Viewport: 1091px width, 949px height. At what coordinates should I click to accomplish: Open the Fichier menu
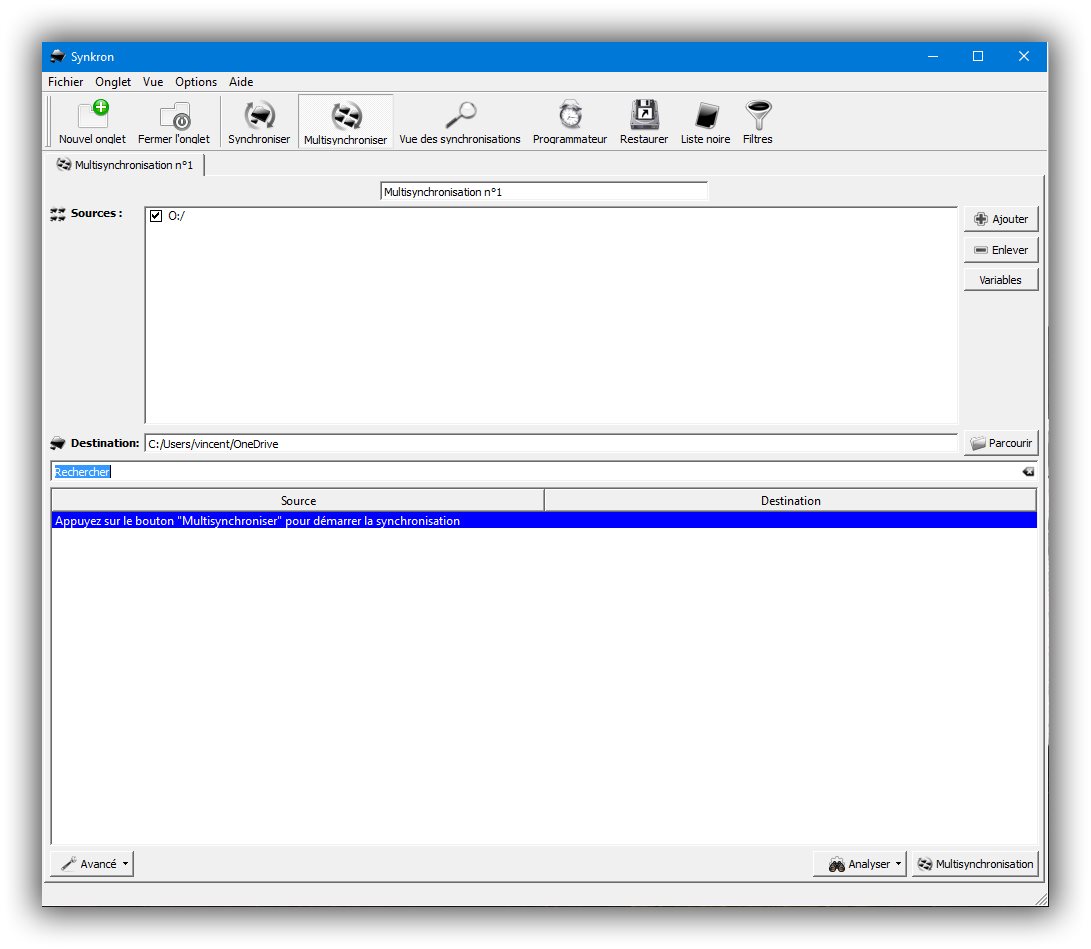coord(66,82)
